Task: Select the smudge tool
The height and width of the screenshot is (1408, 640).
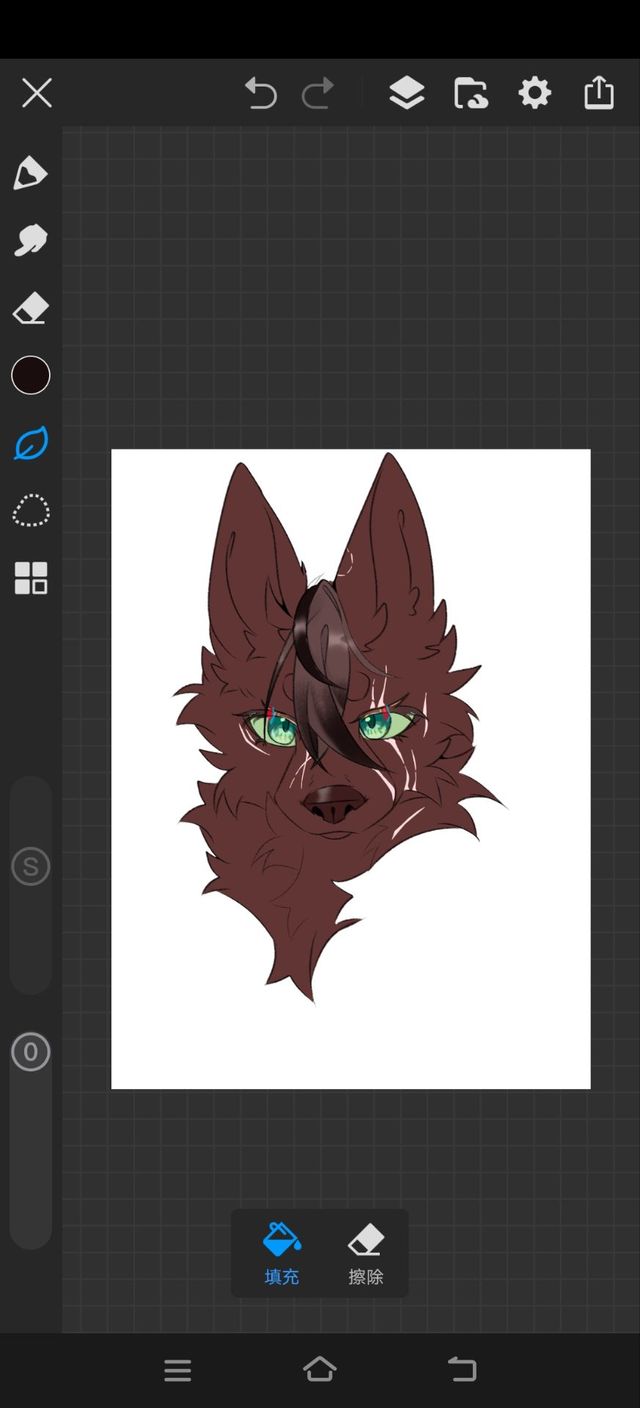Action: (30, 240)
